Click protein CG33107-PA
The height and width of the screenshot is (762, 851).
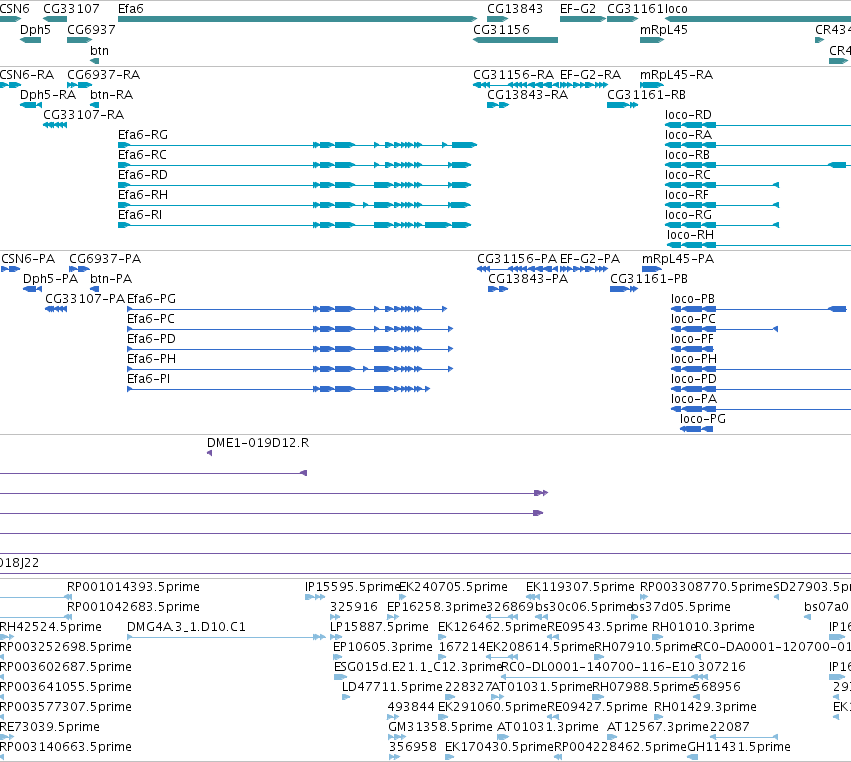tap(85, 299)
